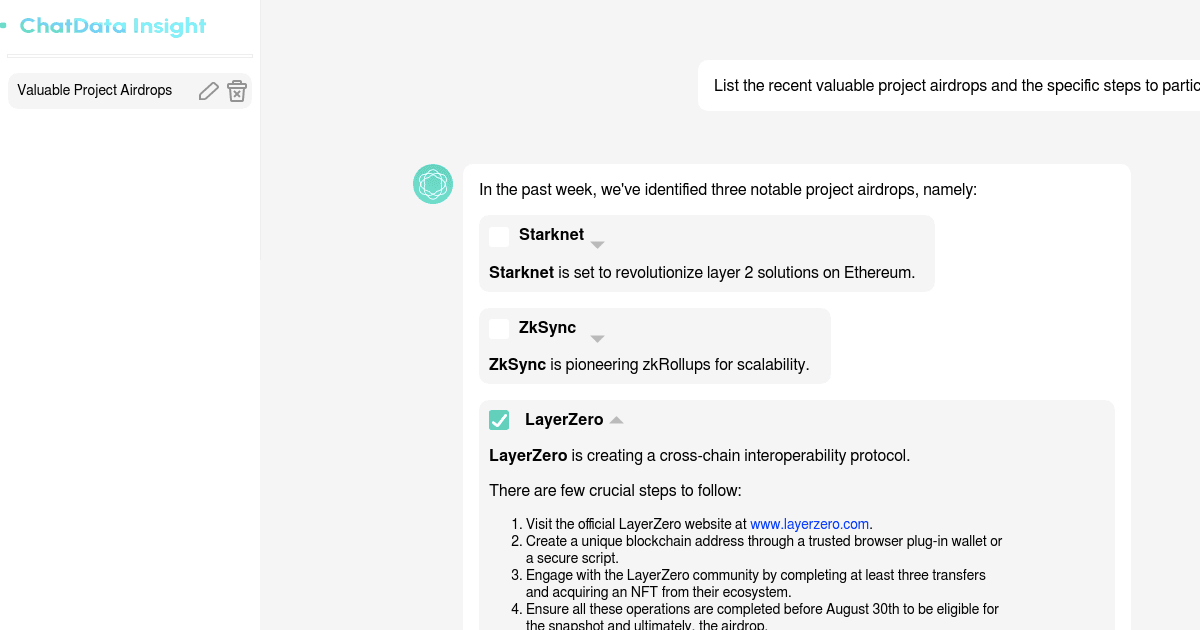Check the Starknet checkbox

[499, 236]
